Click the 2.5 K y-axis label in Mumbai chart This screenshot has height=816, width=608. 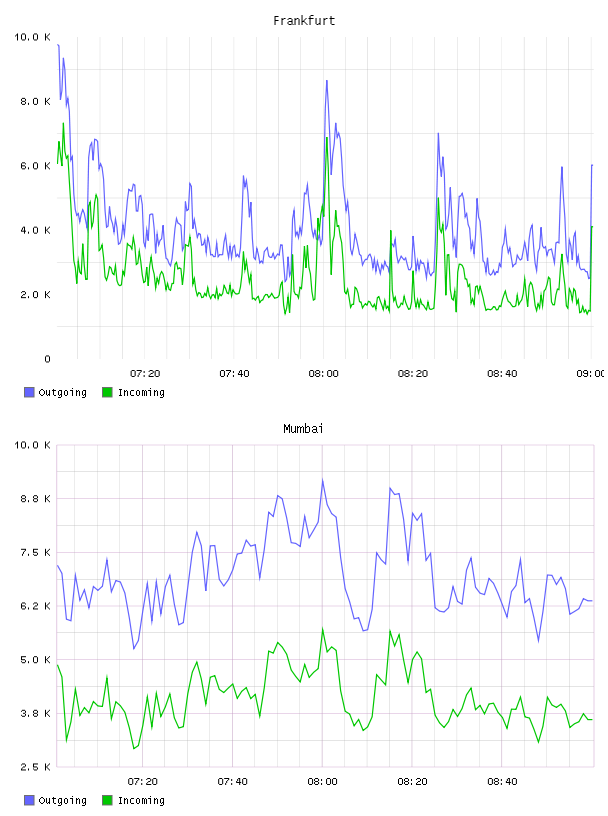tap(35, 767)
